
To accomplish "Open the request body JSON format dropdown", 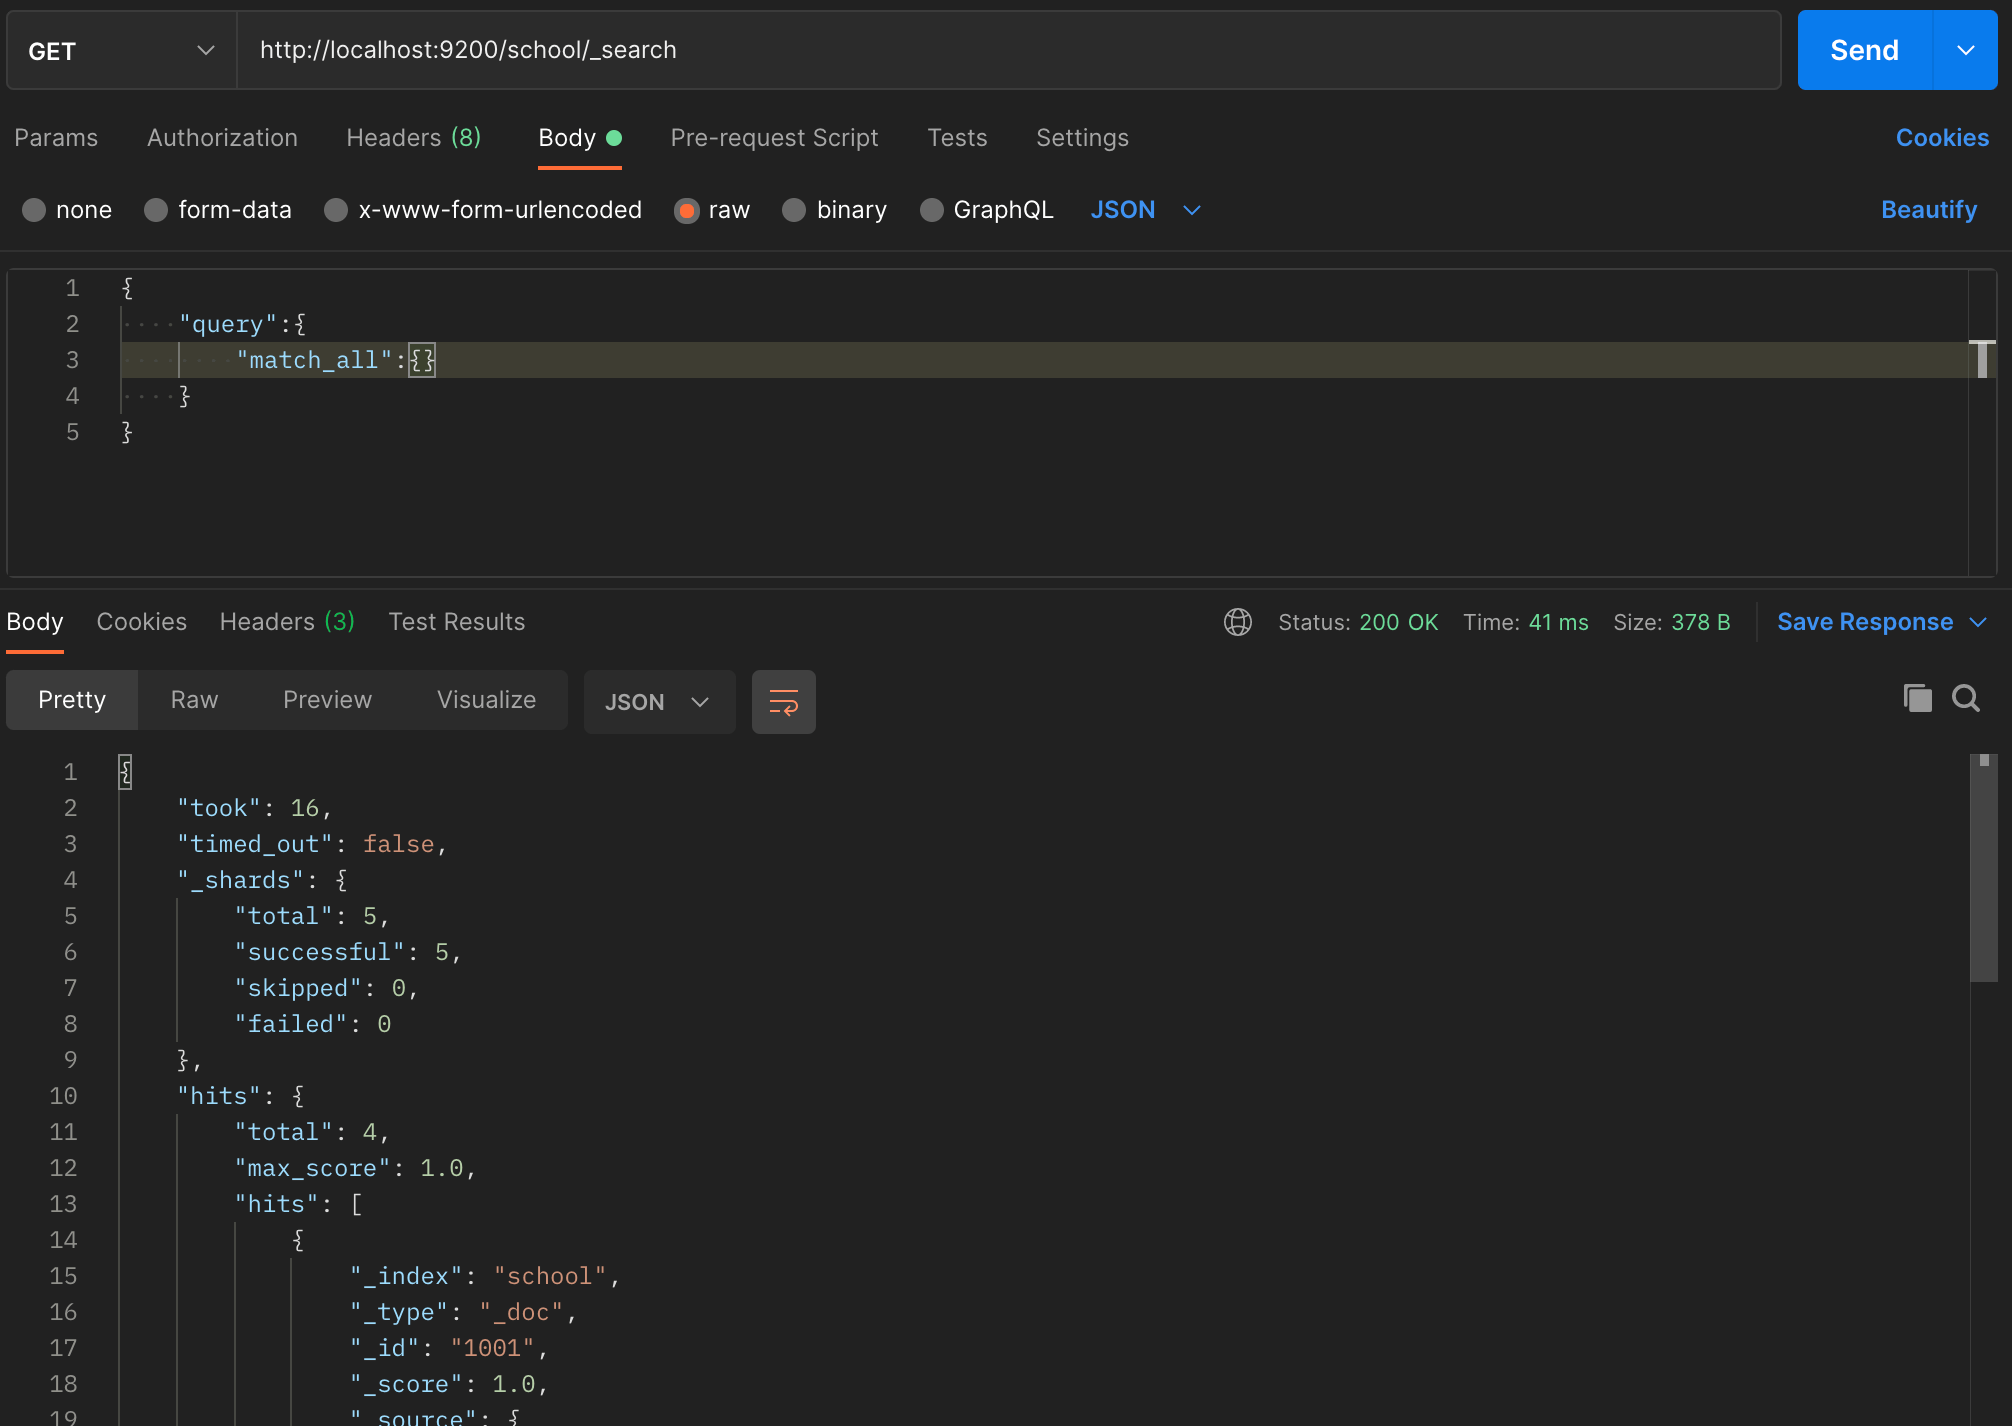I will (1145, 210).
